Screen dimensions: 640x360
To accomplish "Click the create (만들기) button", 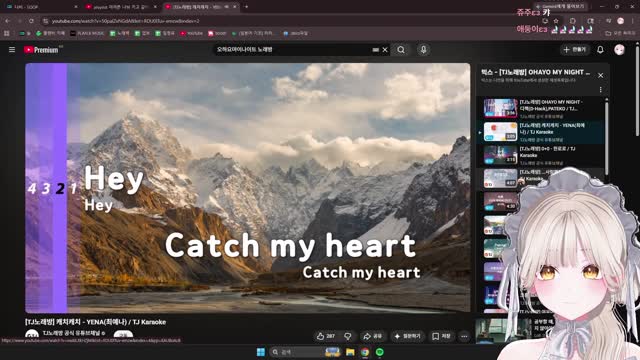I will pos(574,49).
